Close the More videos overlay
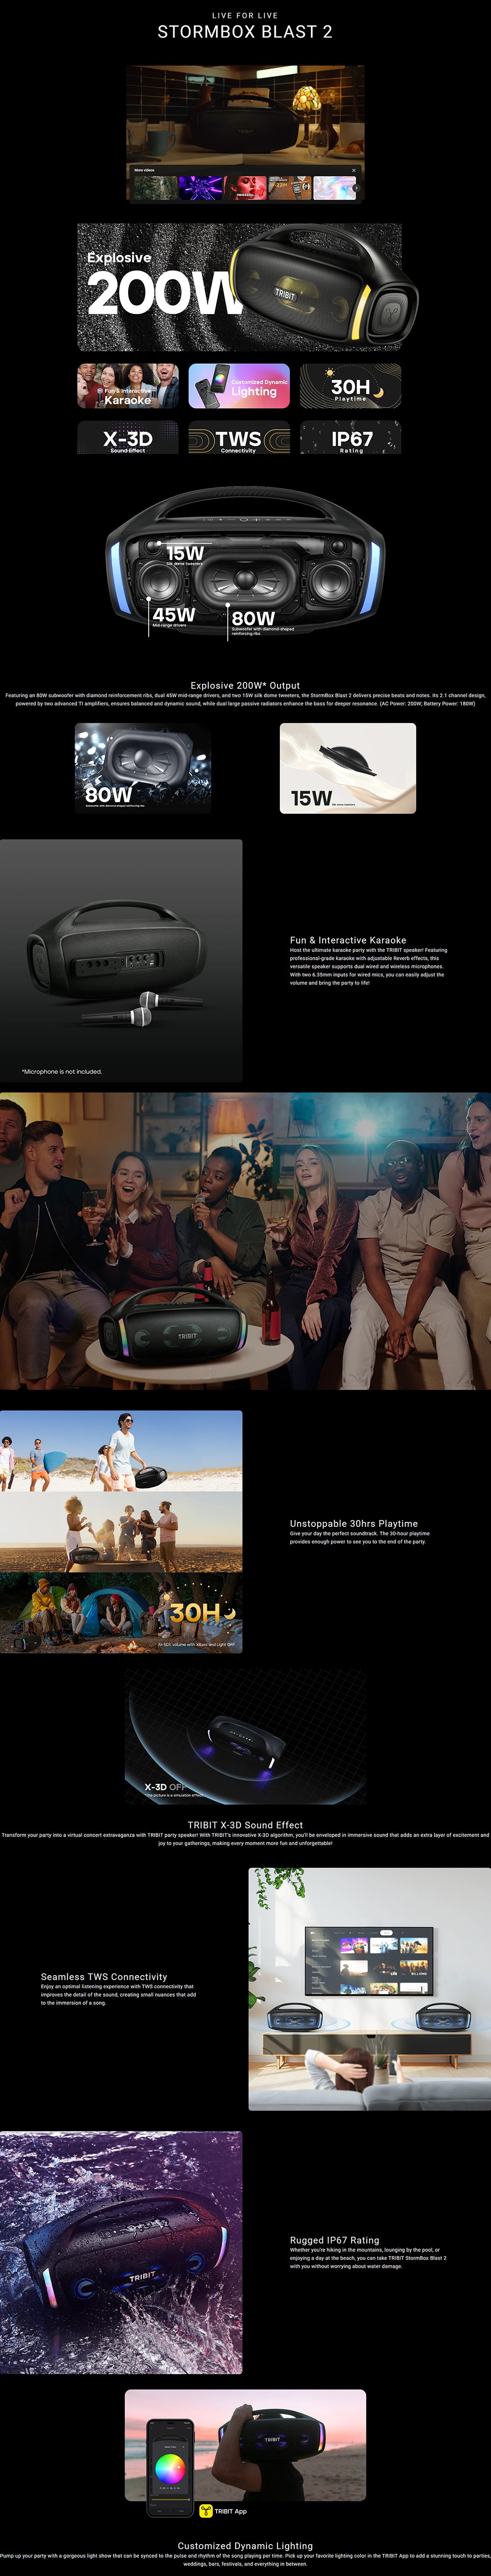The image size is (491, 2576). (x=353, y=170)
